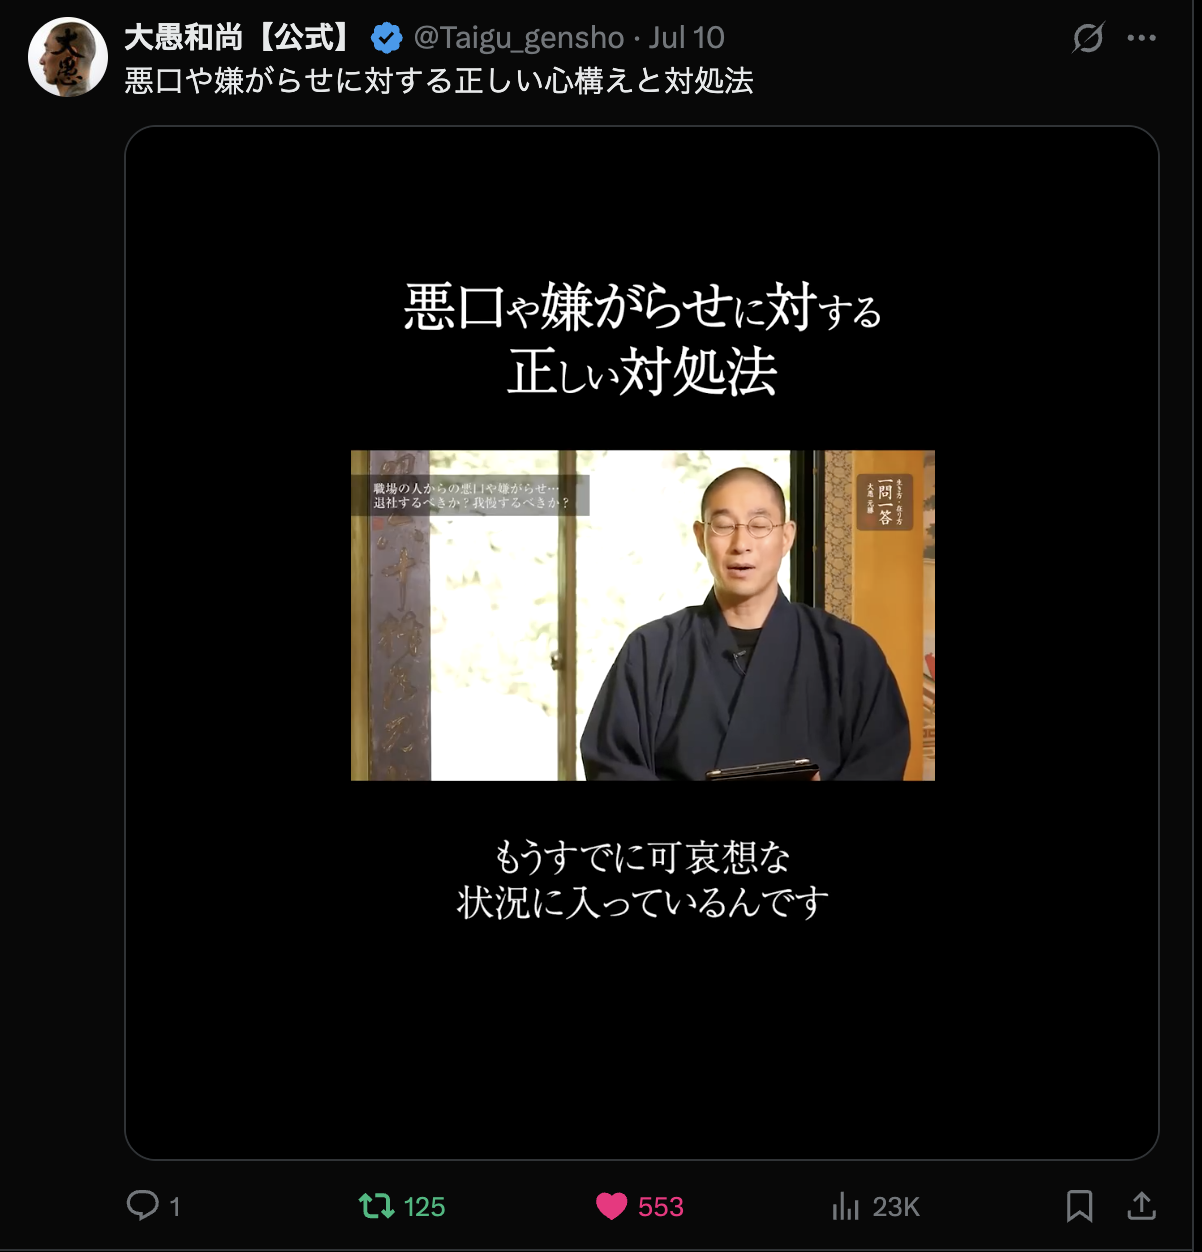
Task: Open the view analytics bar-chart icon
Action: coord(845,1206)
